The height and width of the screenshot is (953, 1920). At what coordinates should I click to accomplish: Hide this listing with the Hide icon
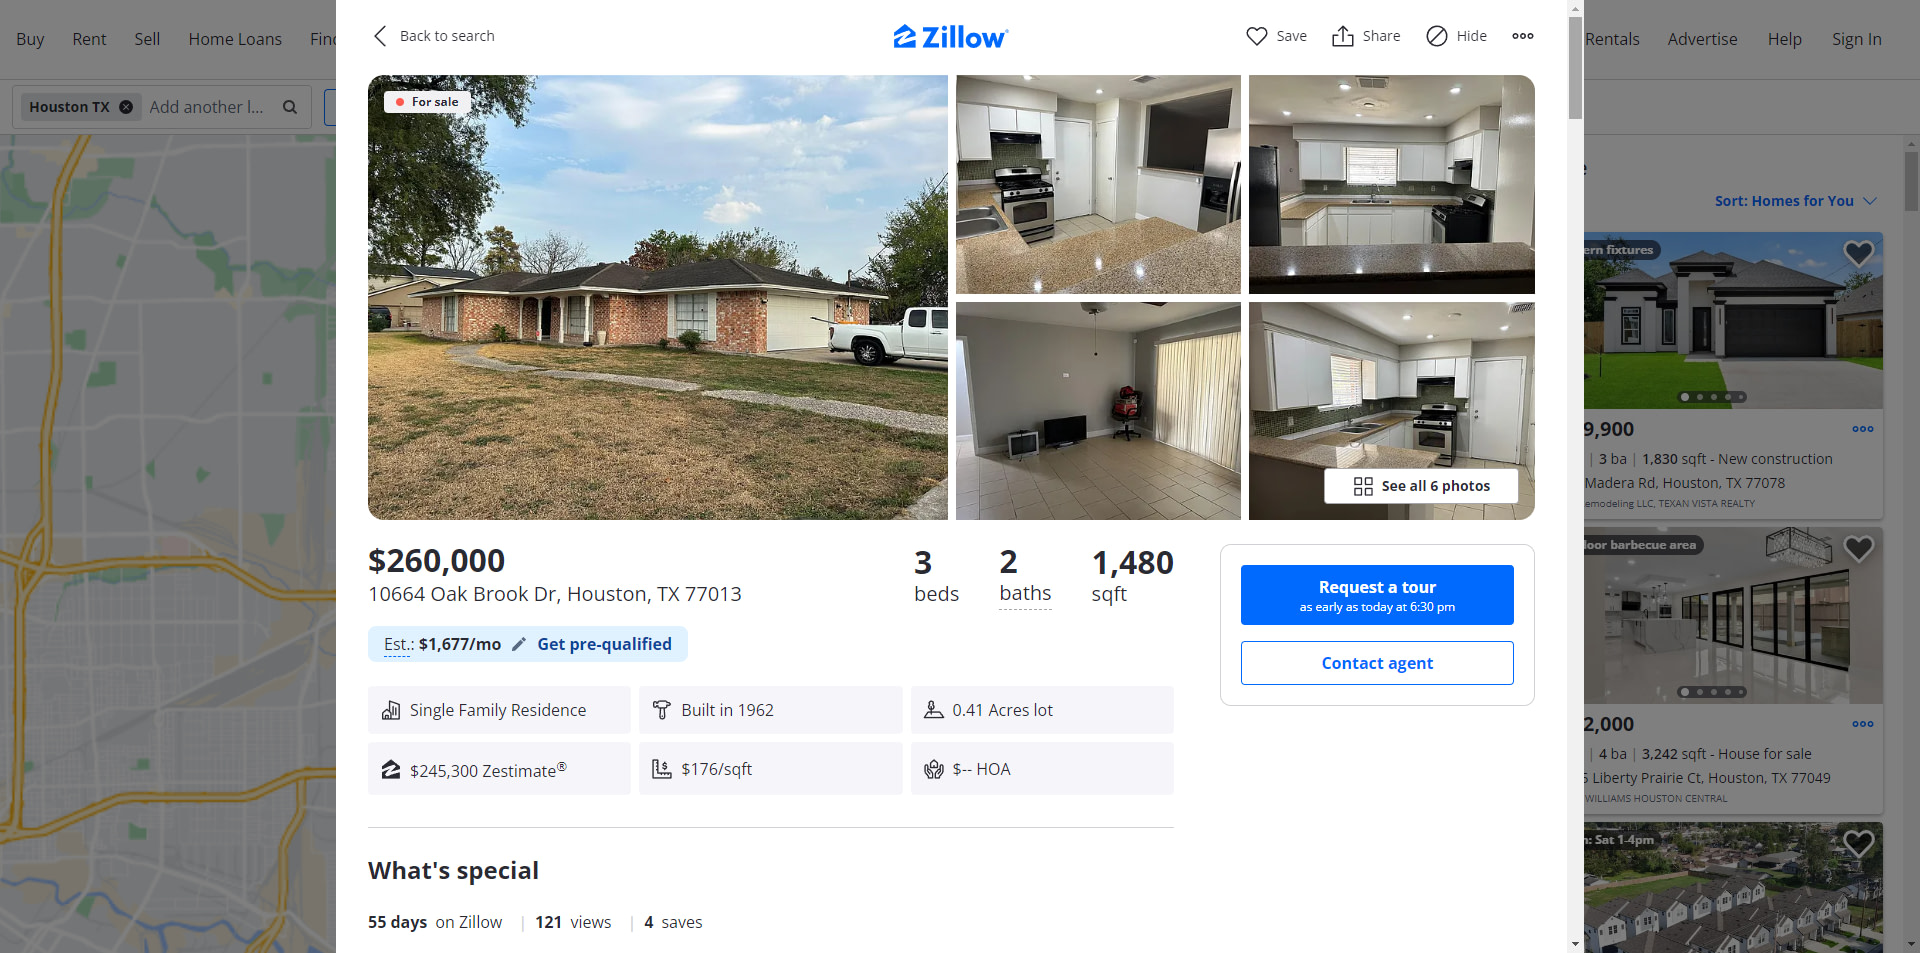(1437, 36)
